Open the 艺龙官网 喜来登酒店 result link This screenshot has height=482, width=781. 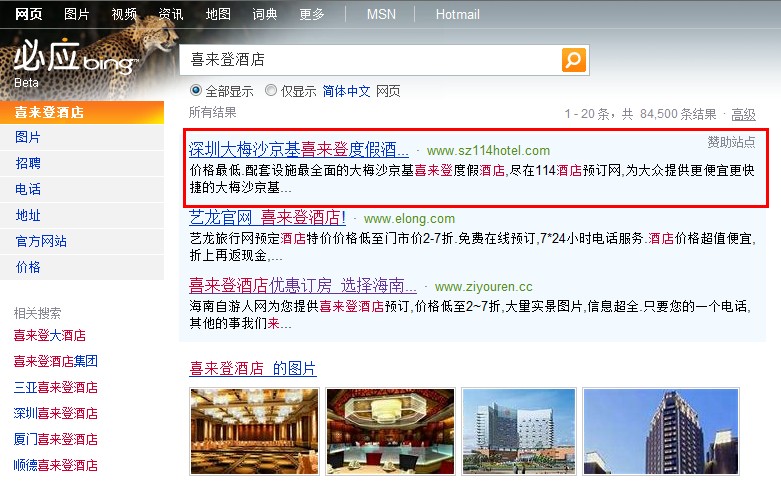tap(267, 218)
